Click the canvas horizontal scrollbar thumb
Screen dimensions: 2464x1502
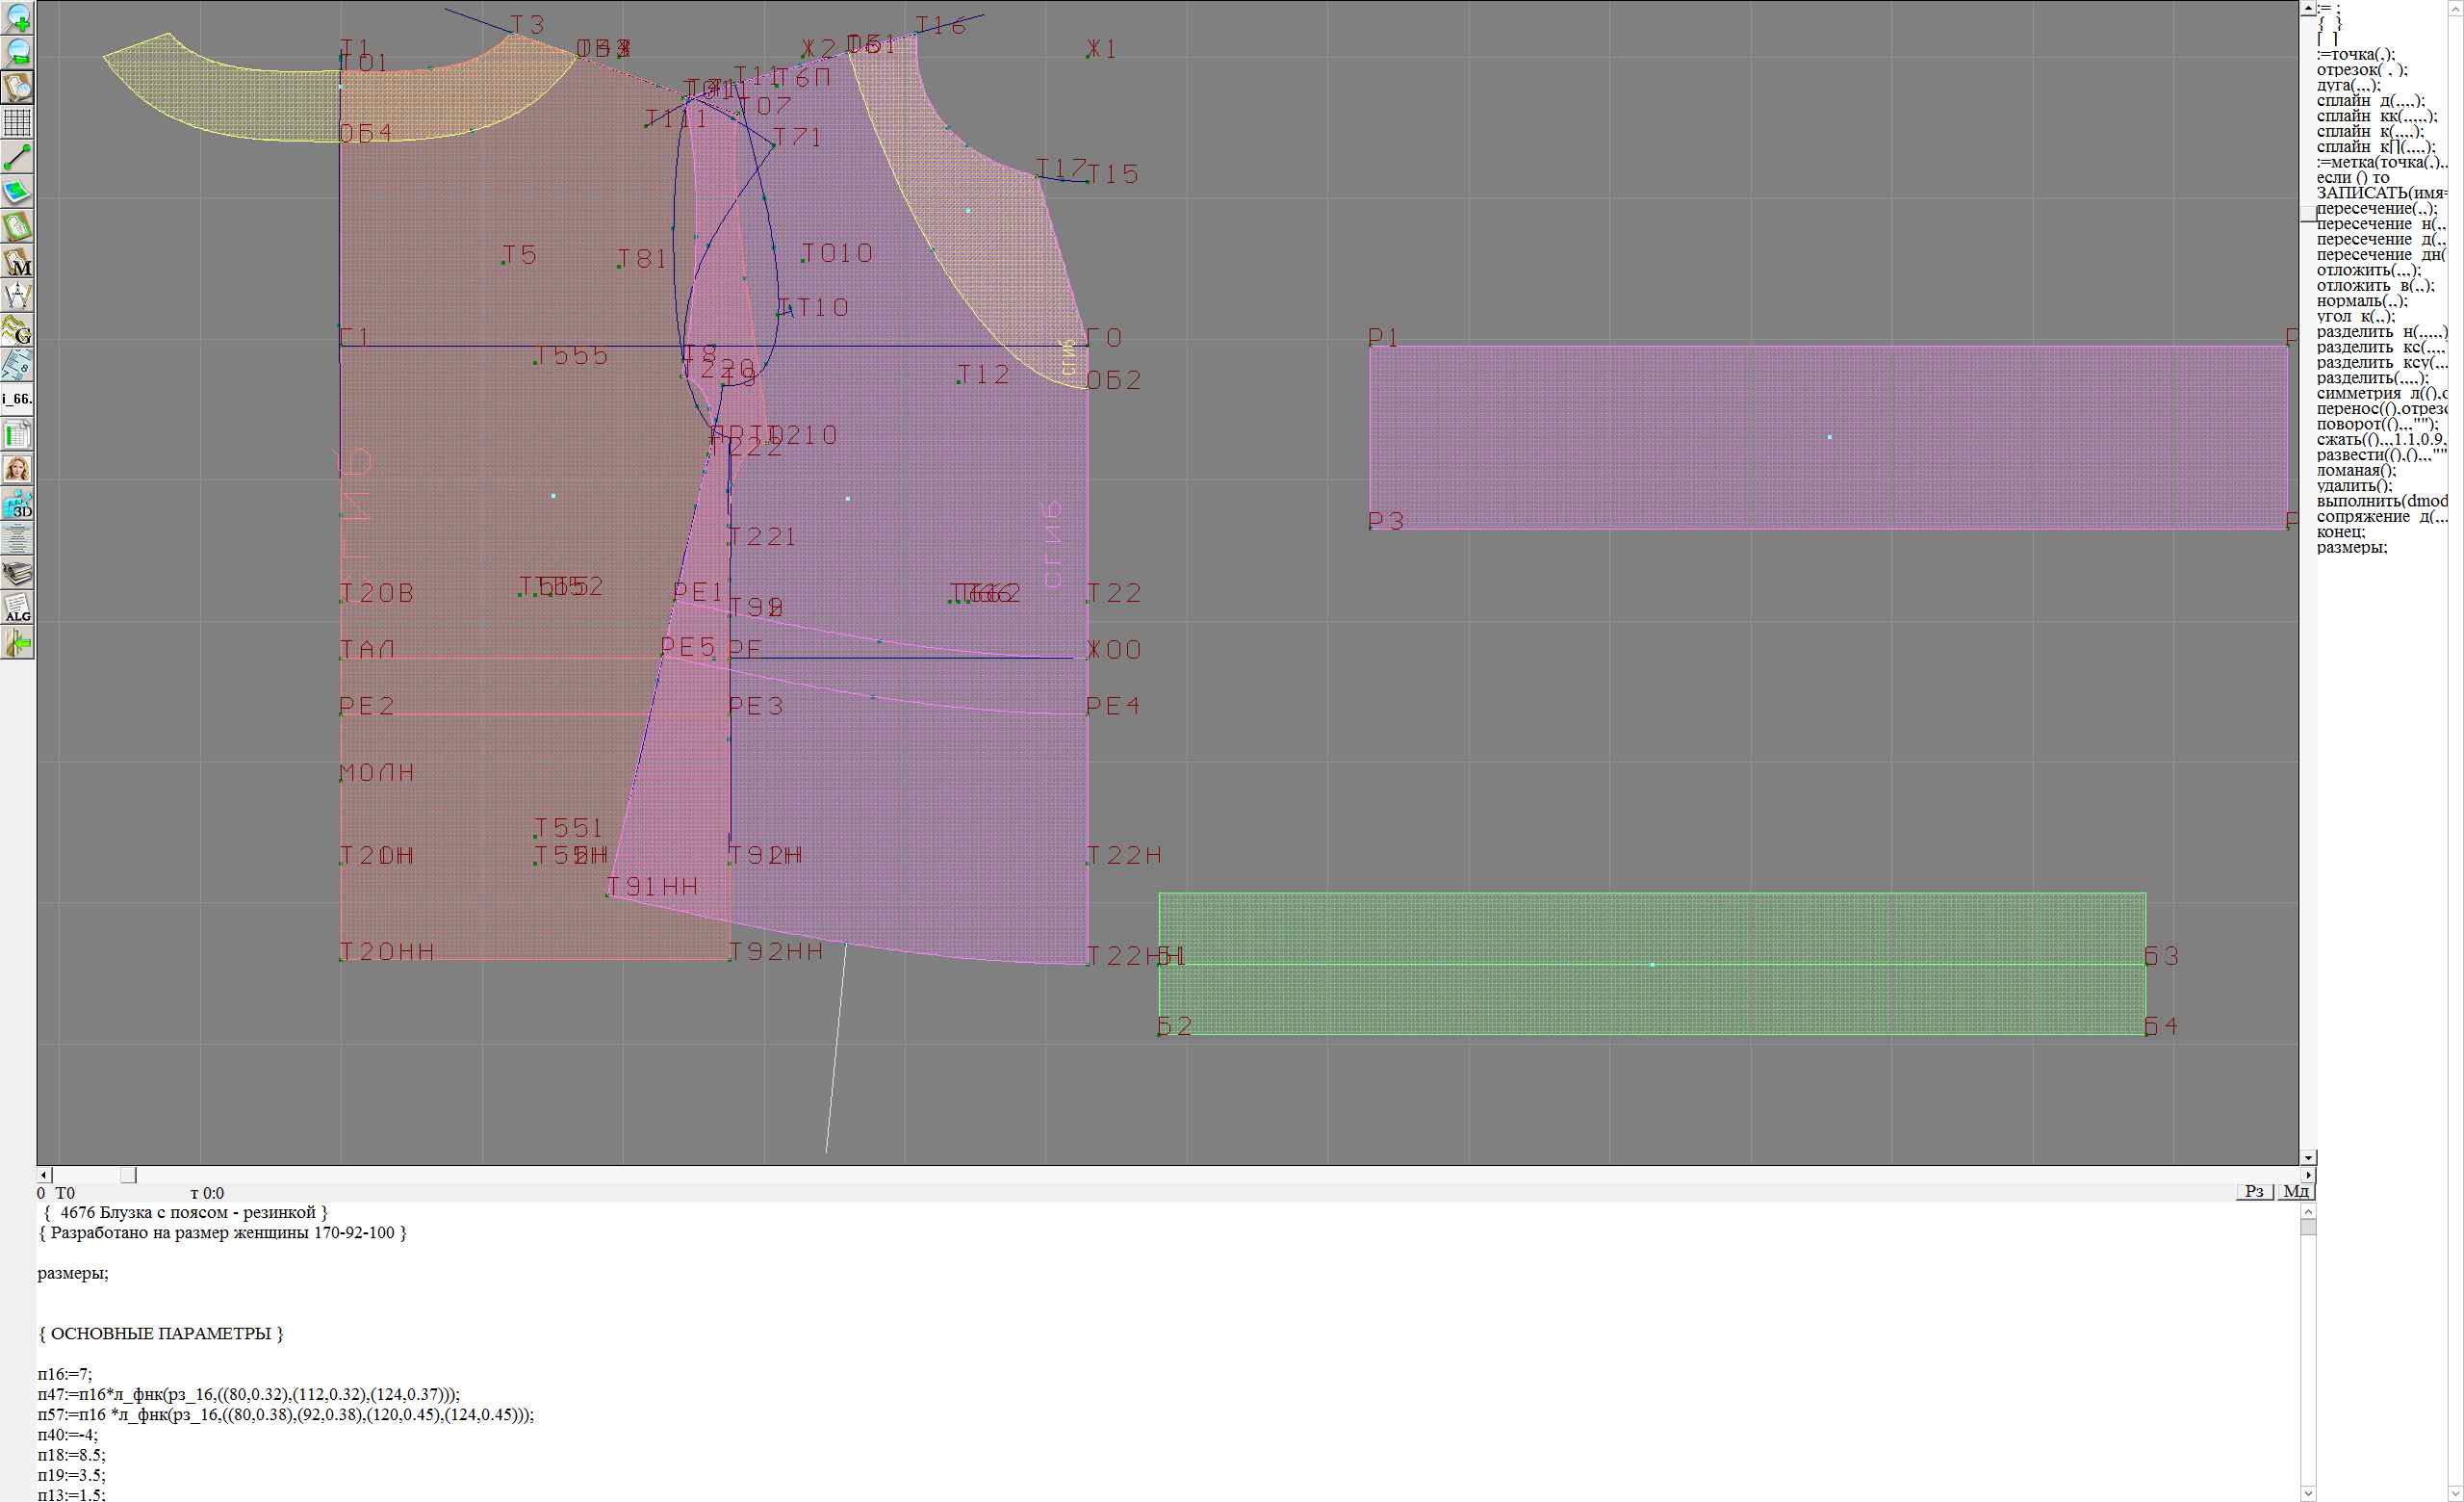pyautogui.click(x=128, y=1175)
